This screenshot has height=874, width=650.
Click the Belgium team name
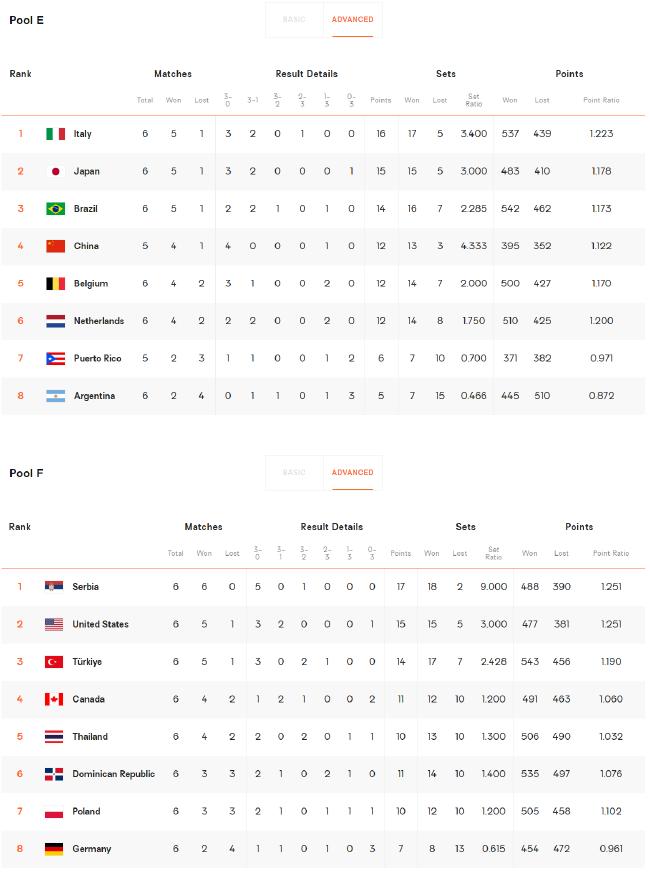click(x=91, y=284)
